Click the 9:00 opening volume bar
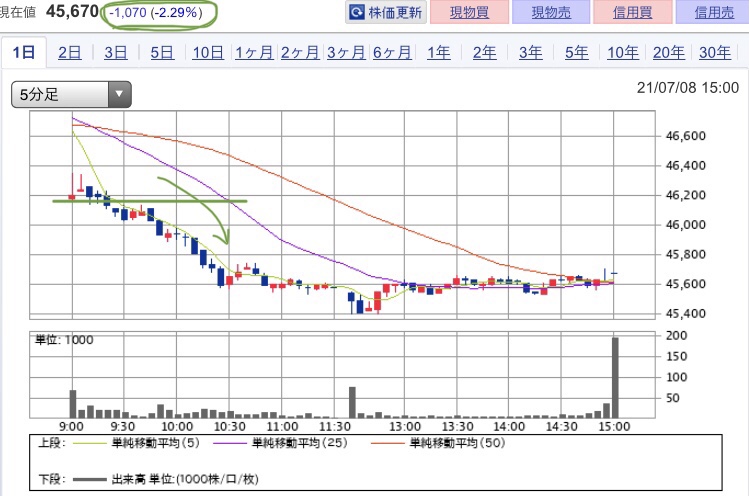This screenshot has width=749, height=496. [x=73, y=404]
